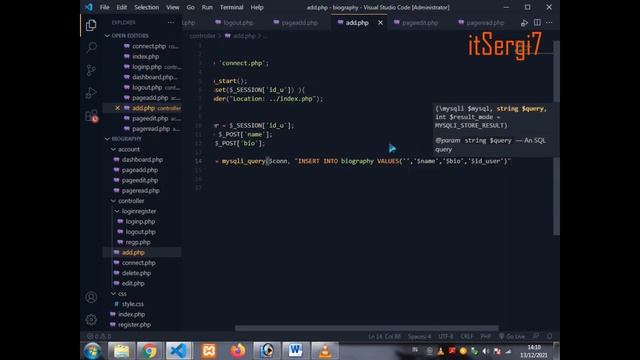
Task: Open the Explorer view in activity bar
Action: (91, 25)
